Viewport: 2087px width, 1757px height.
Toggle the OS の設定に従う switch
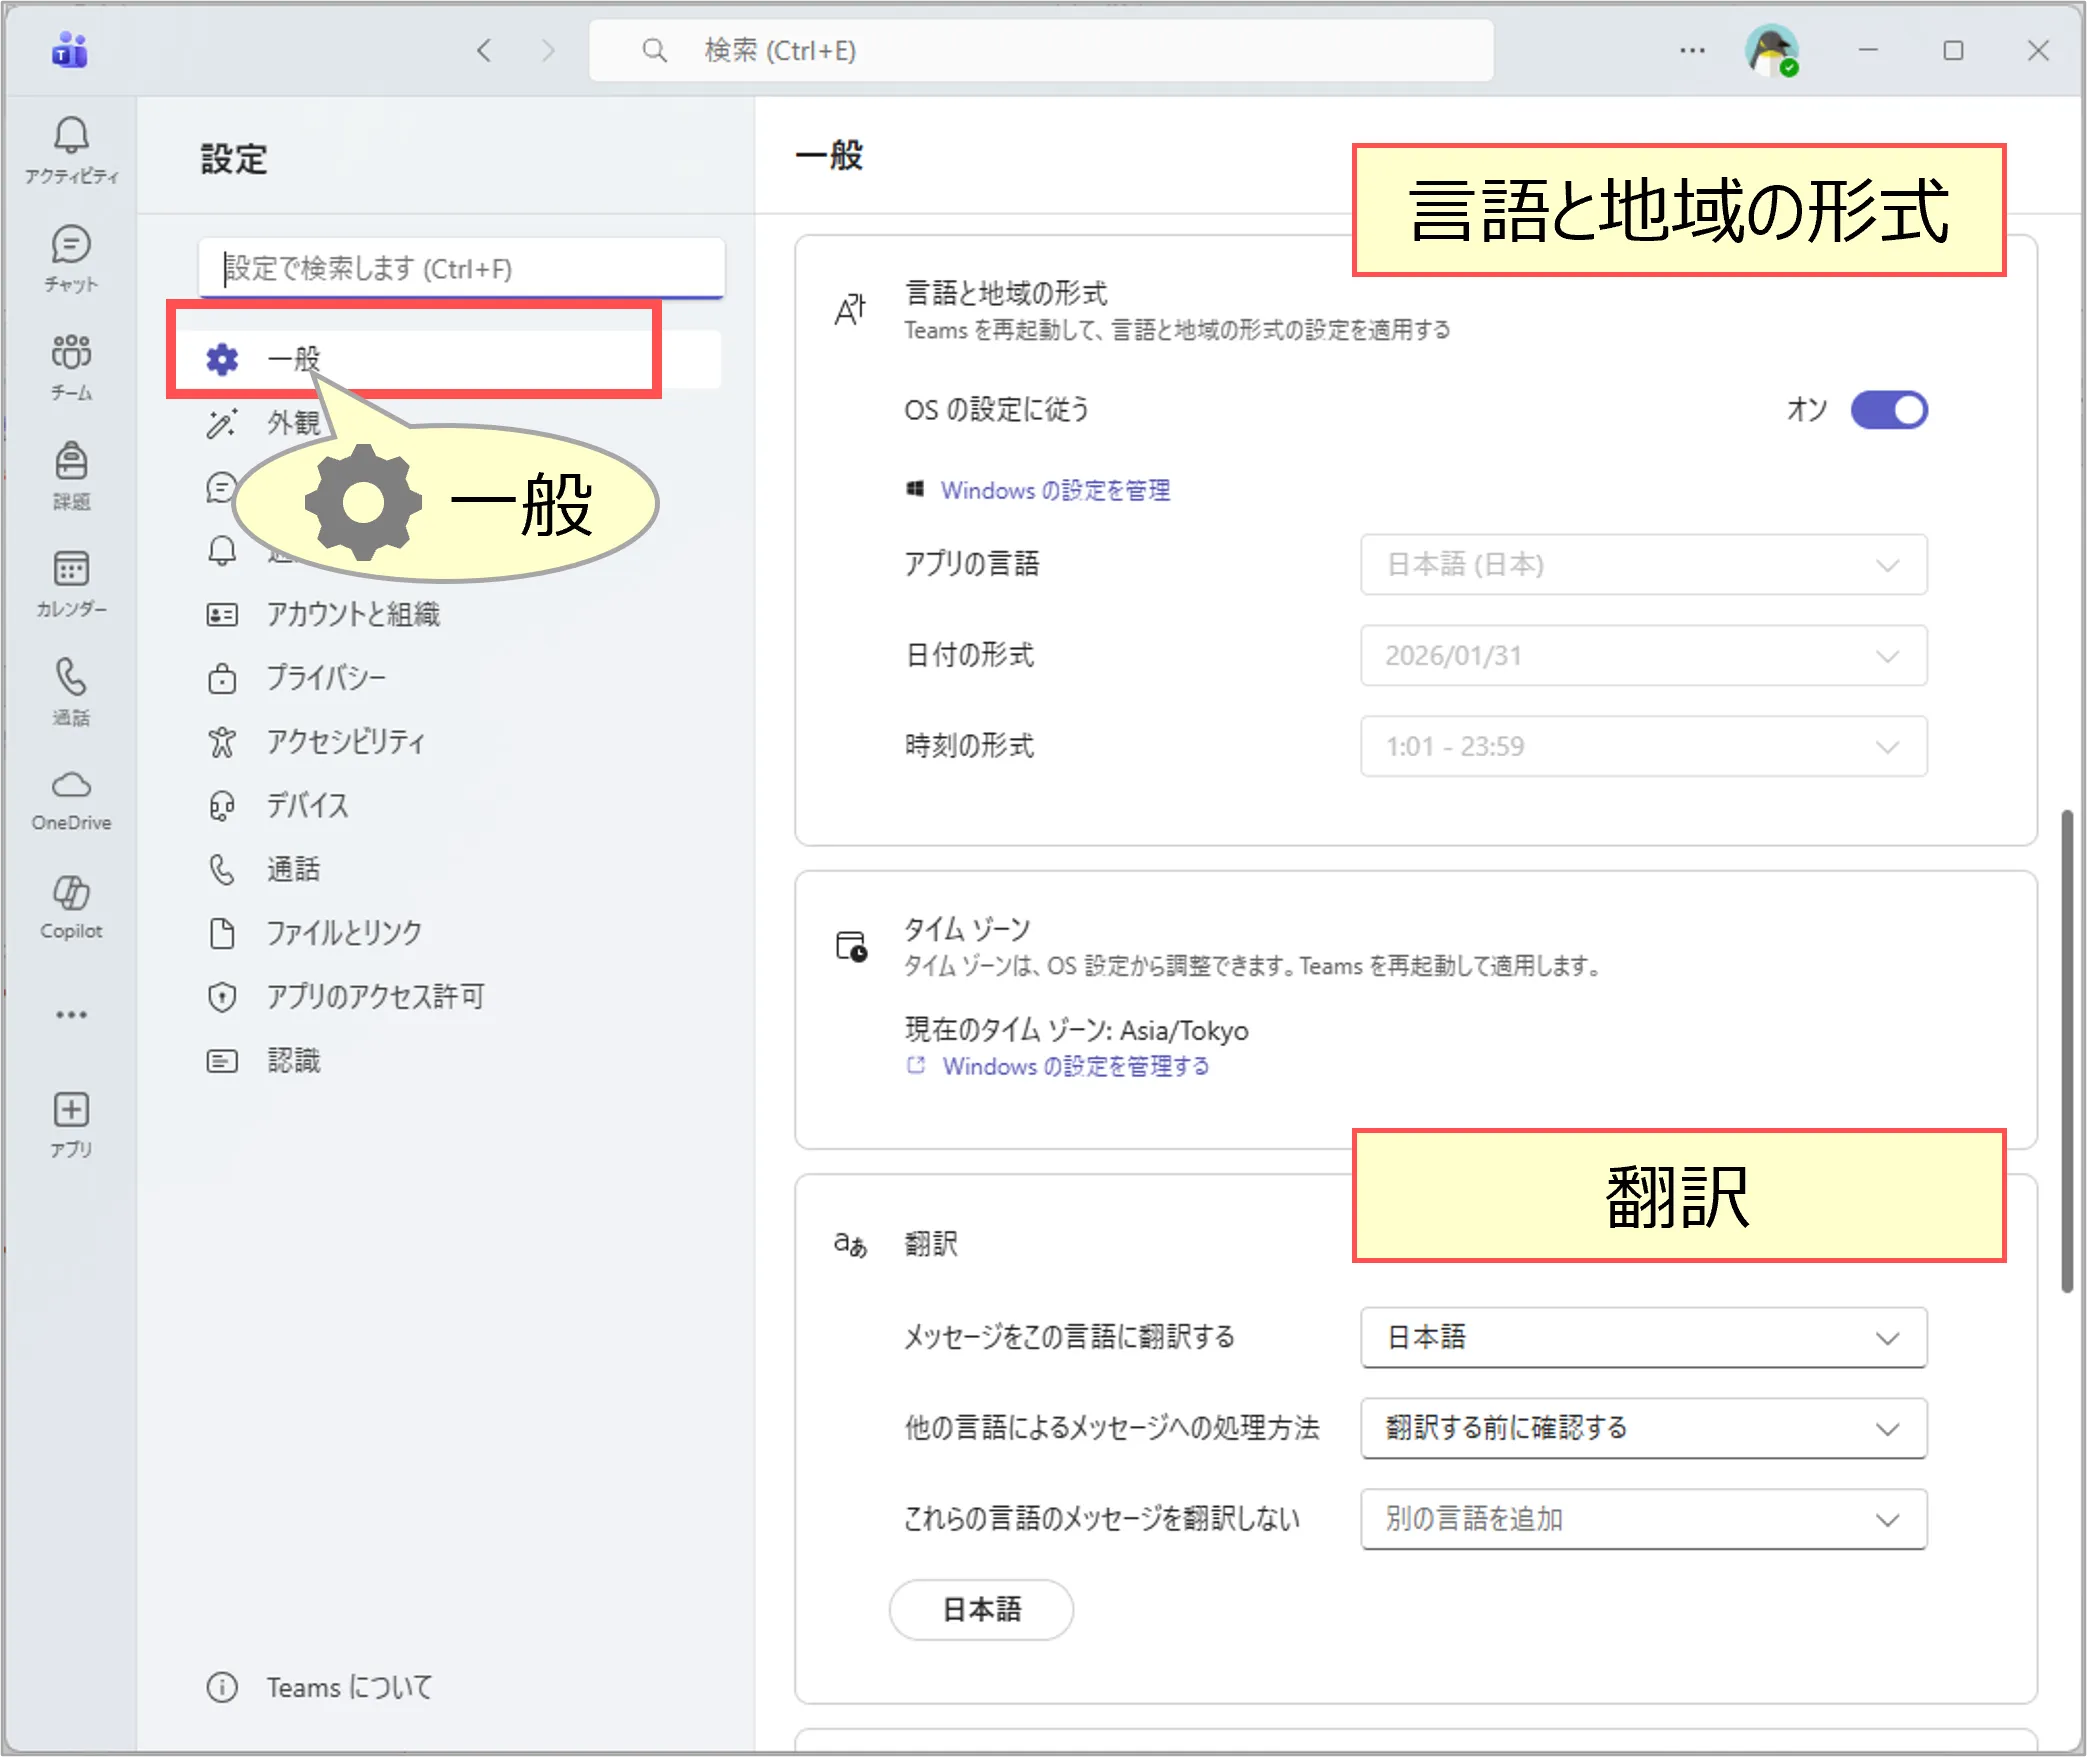1888,410
